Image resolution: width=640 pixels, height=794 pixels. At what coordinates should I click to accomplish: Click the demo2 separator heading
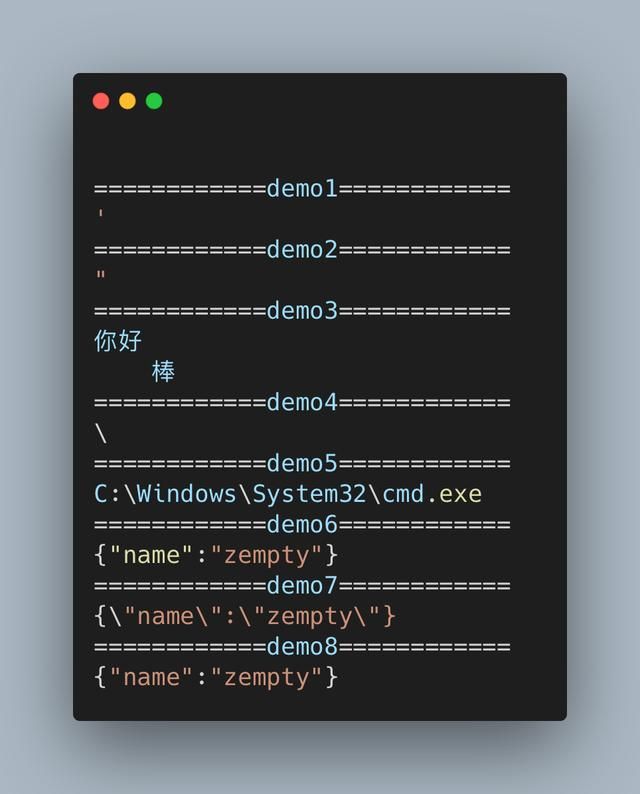pyautogui.click(x=302, y=249)
